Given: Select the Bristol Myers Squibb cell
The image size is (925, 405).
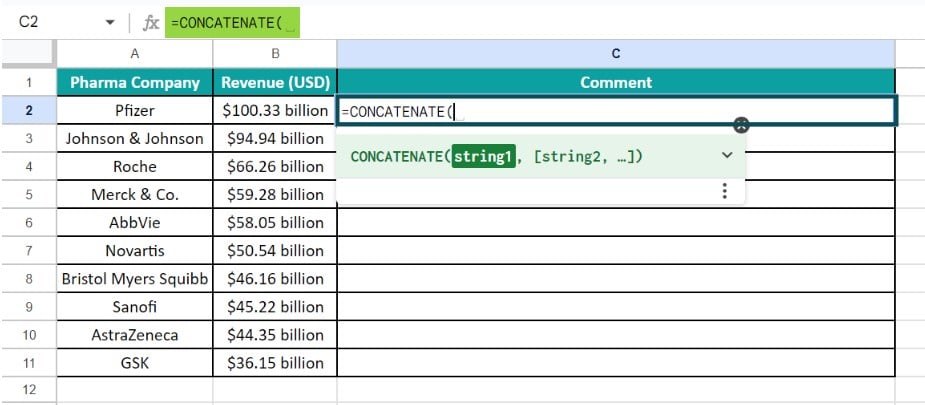Looking at the screenshot, I should click(x=135, y=279).
